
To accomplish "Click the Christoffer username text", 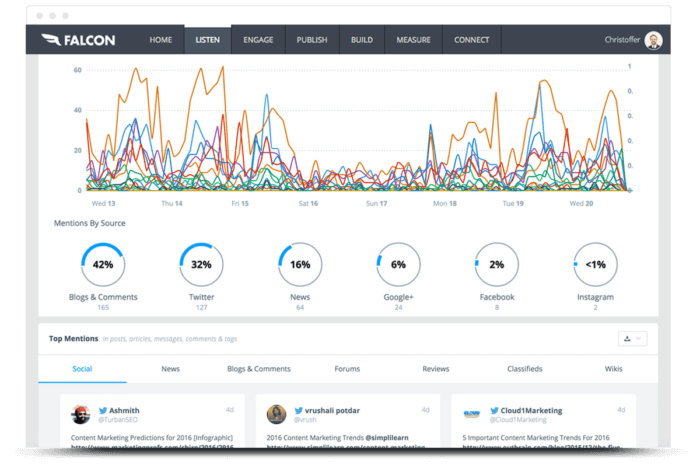I will point(622,40).
